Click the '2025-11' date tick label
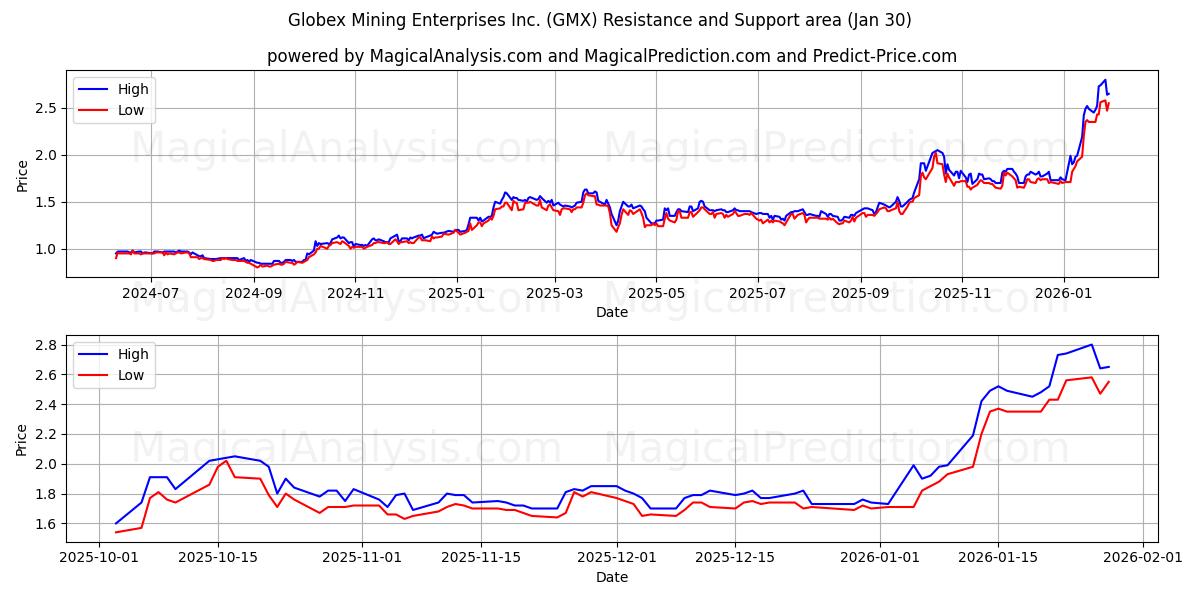Image resolution: width=1200 pixels, height=600 pixels. pyautogui.click(x=961, y=294)
